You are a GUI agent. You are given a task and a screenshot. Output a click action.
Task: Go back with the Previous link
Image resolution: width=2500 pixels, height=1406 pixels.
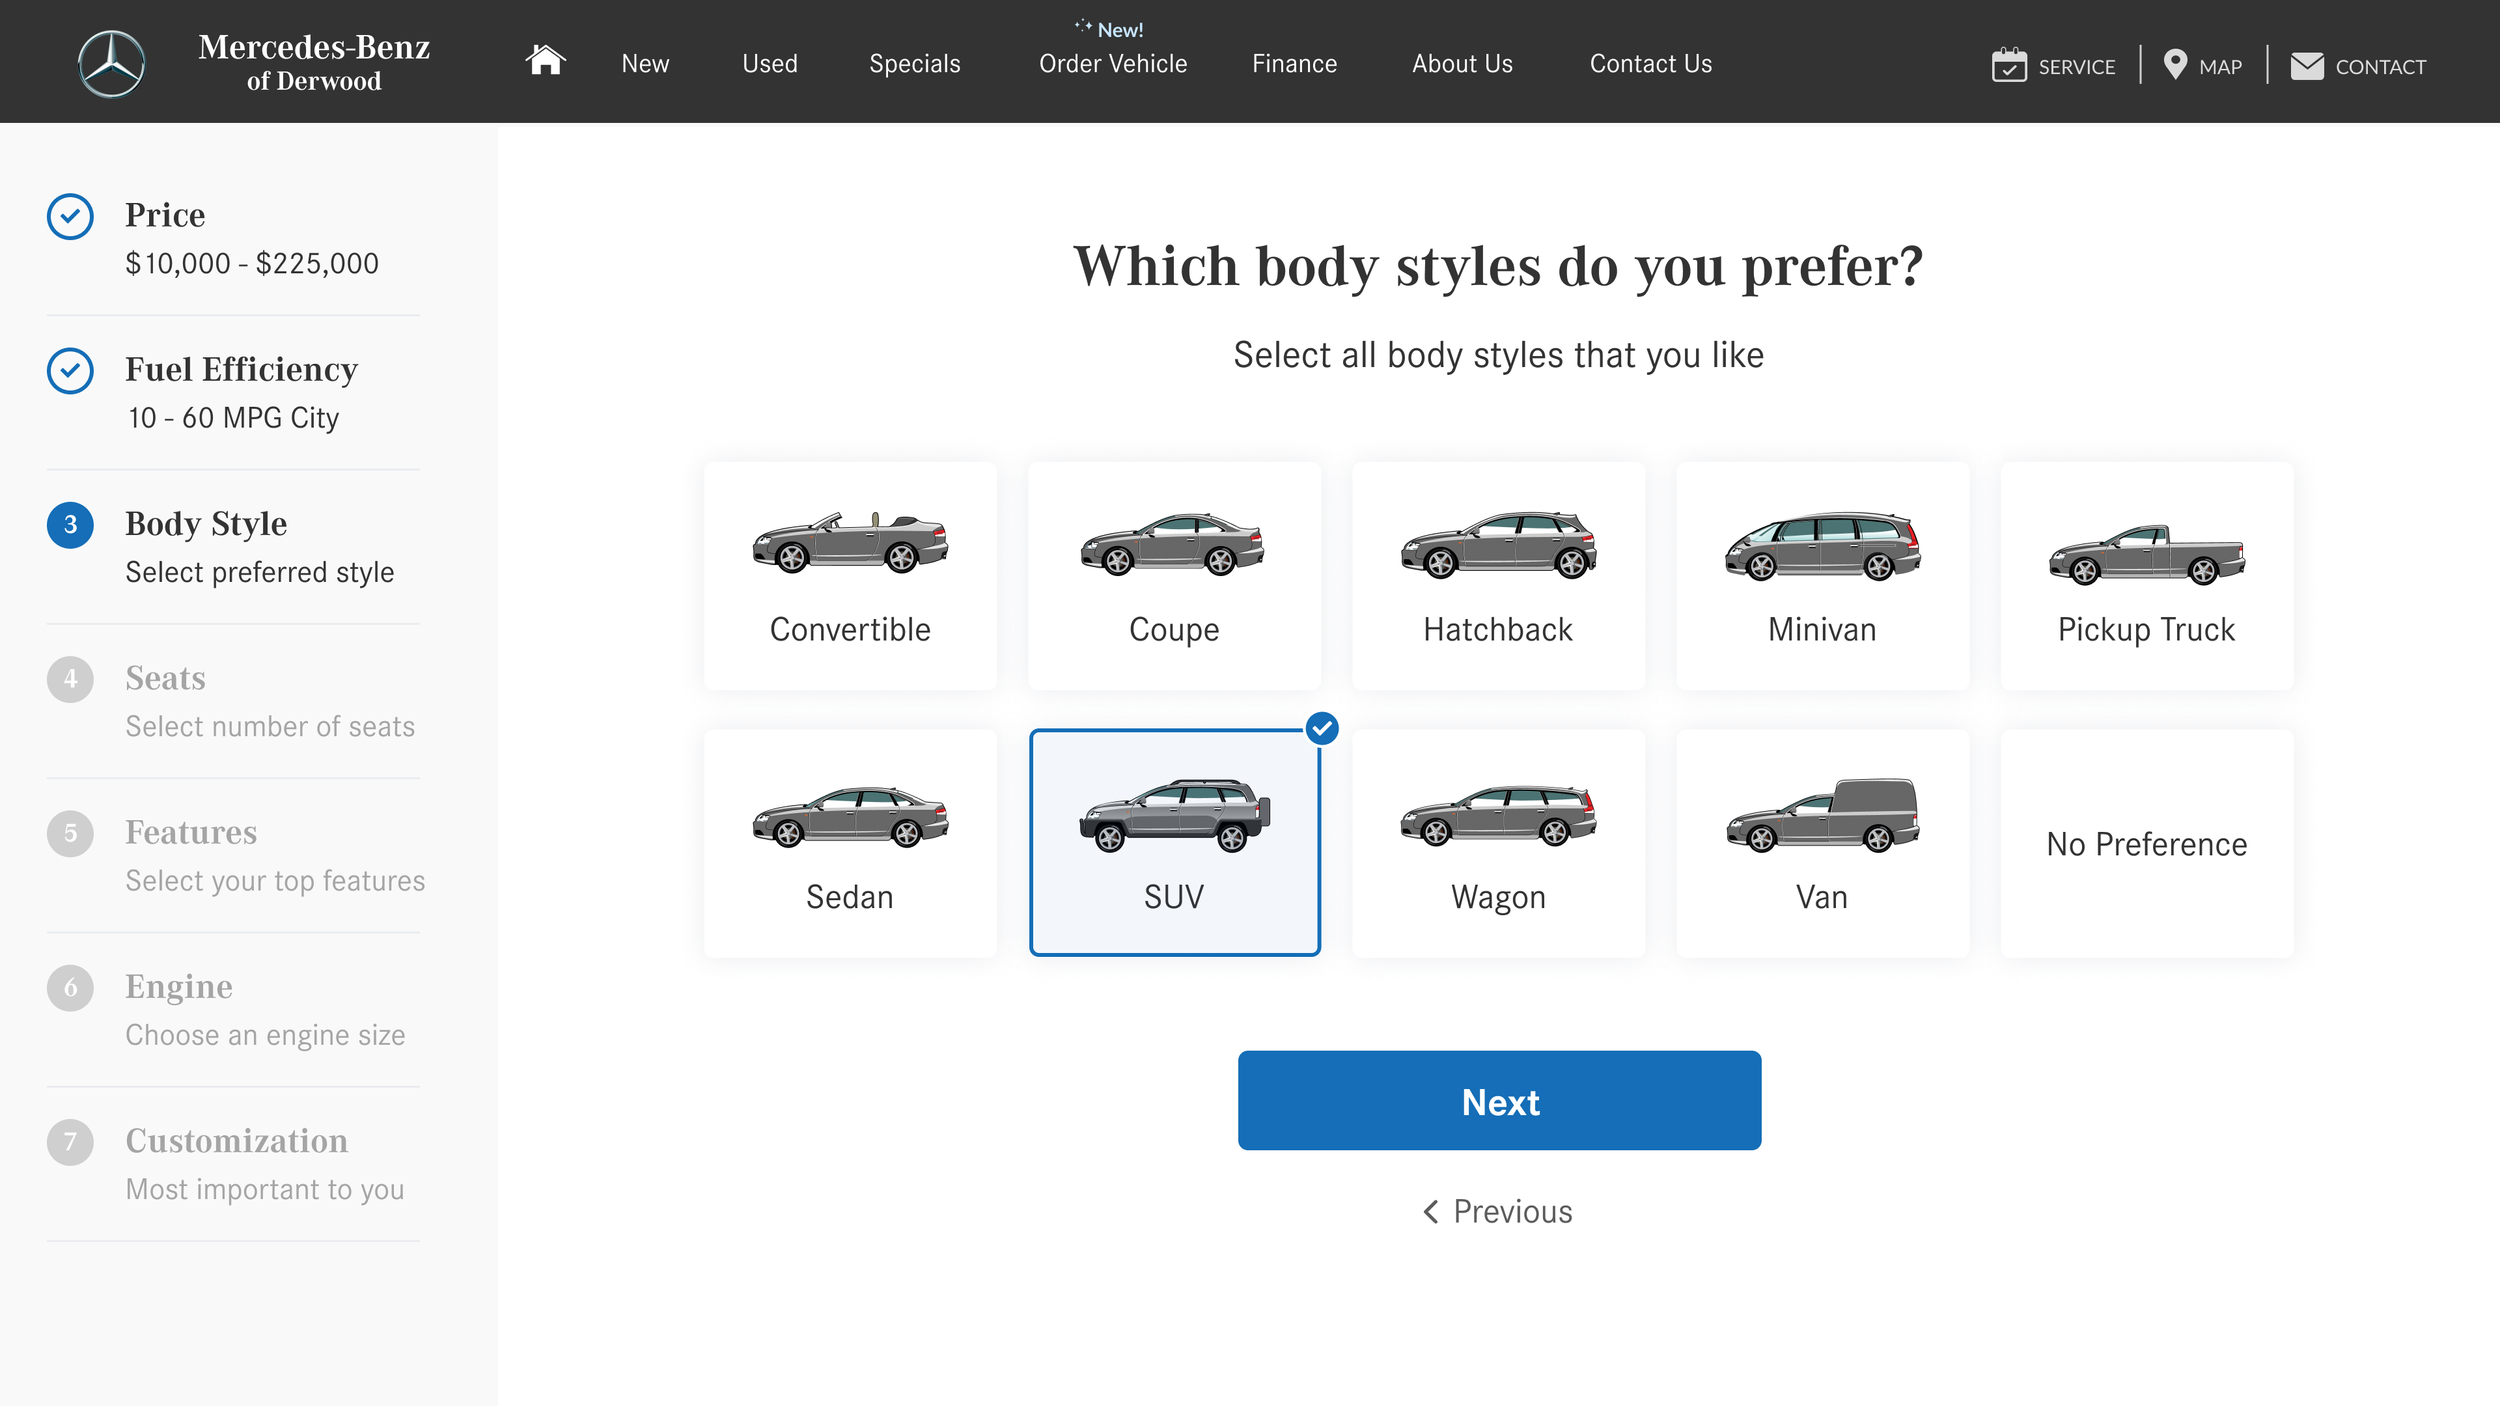click(1498, 1212)
